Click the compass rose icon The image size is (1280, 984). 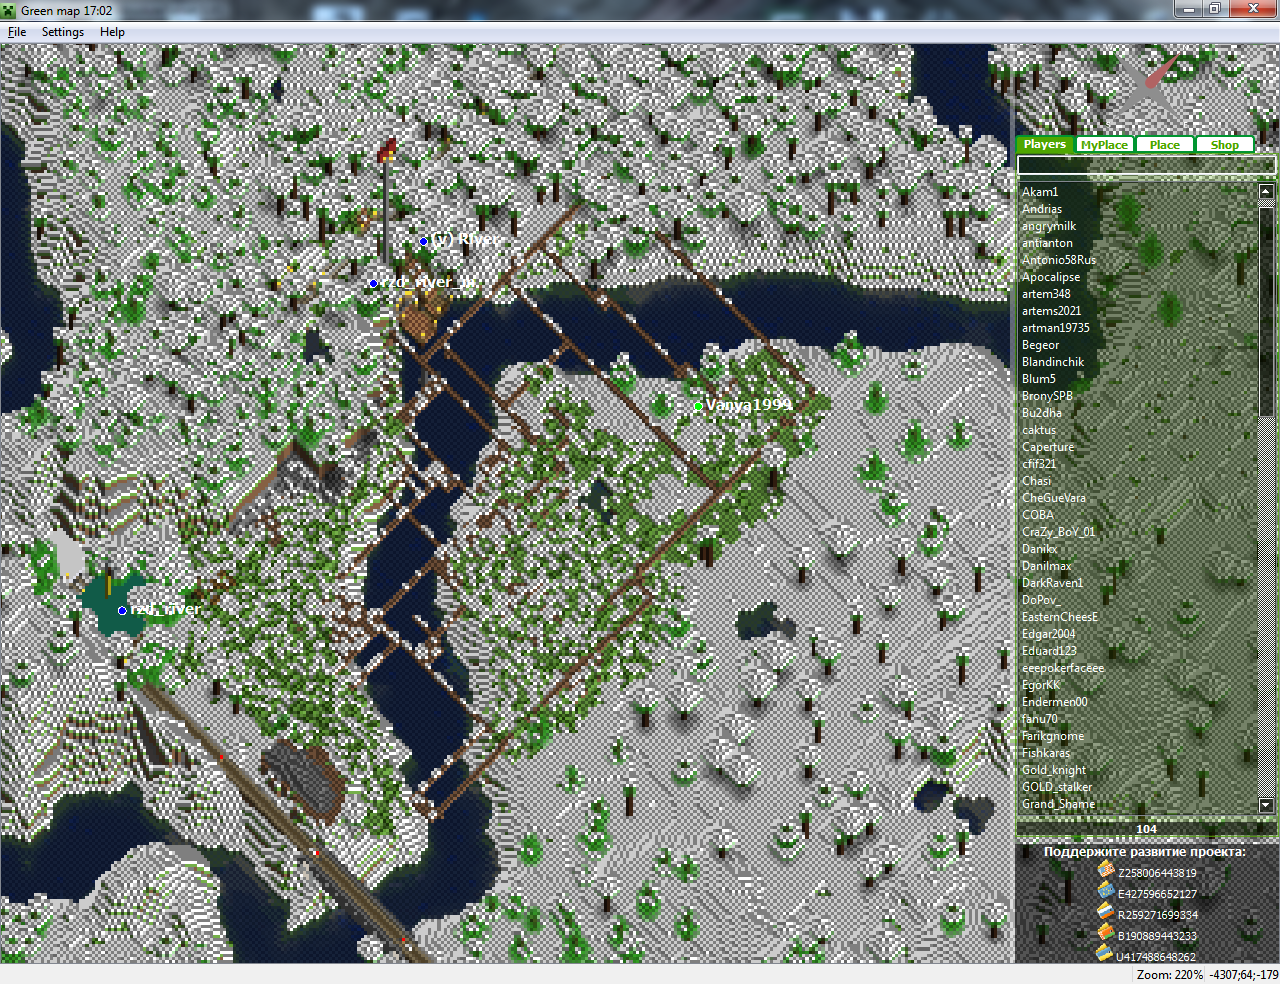coord(1151,87)
